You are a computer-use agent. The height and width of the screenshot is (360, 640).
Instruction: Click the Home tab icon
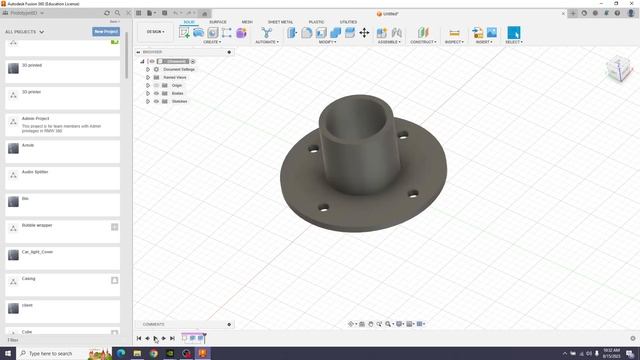[x=204, y=13]
